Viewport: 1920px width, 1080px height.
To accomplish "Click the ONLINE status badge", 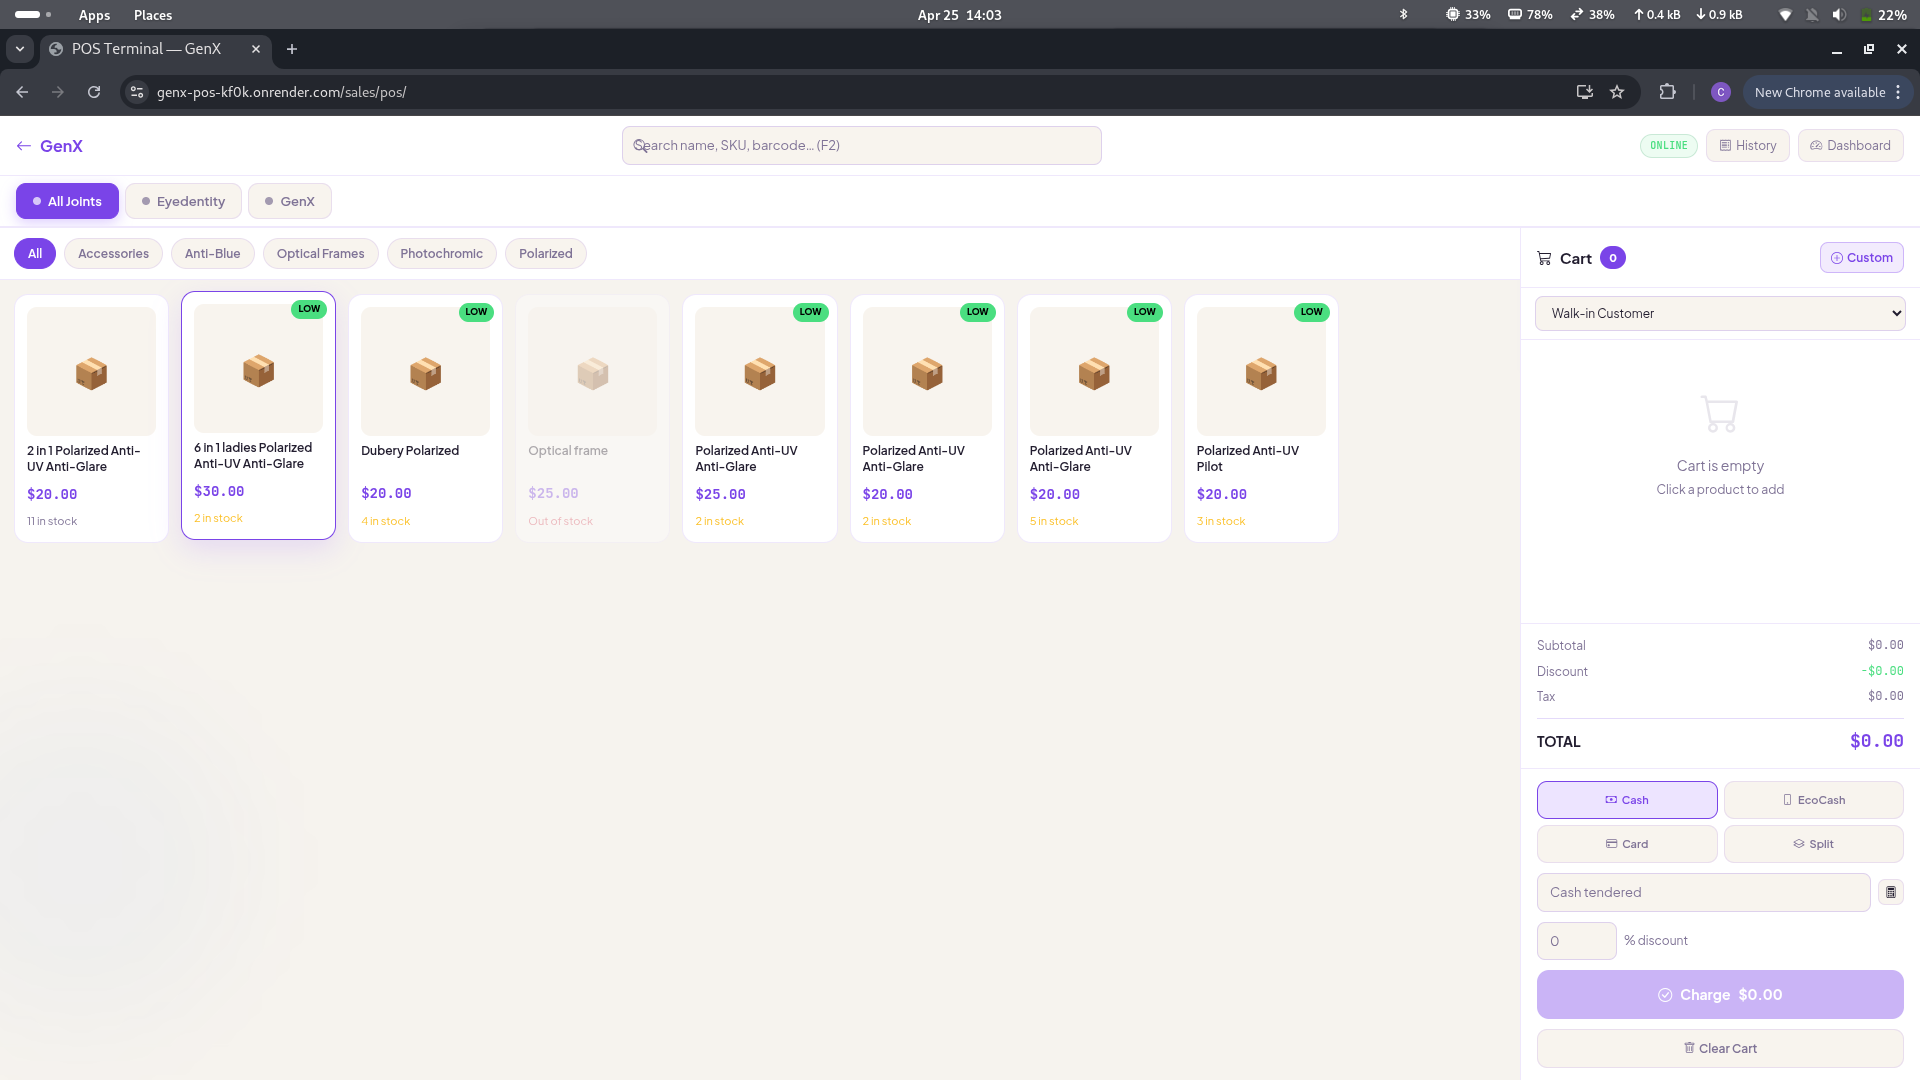I will pos(1668,146).
